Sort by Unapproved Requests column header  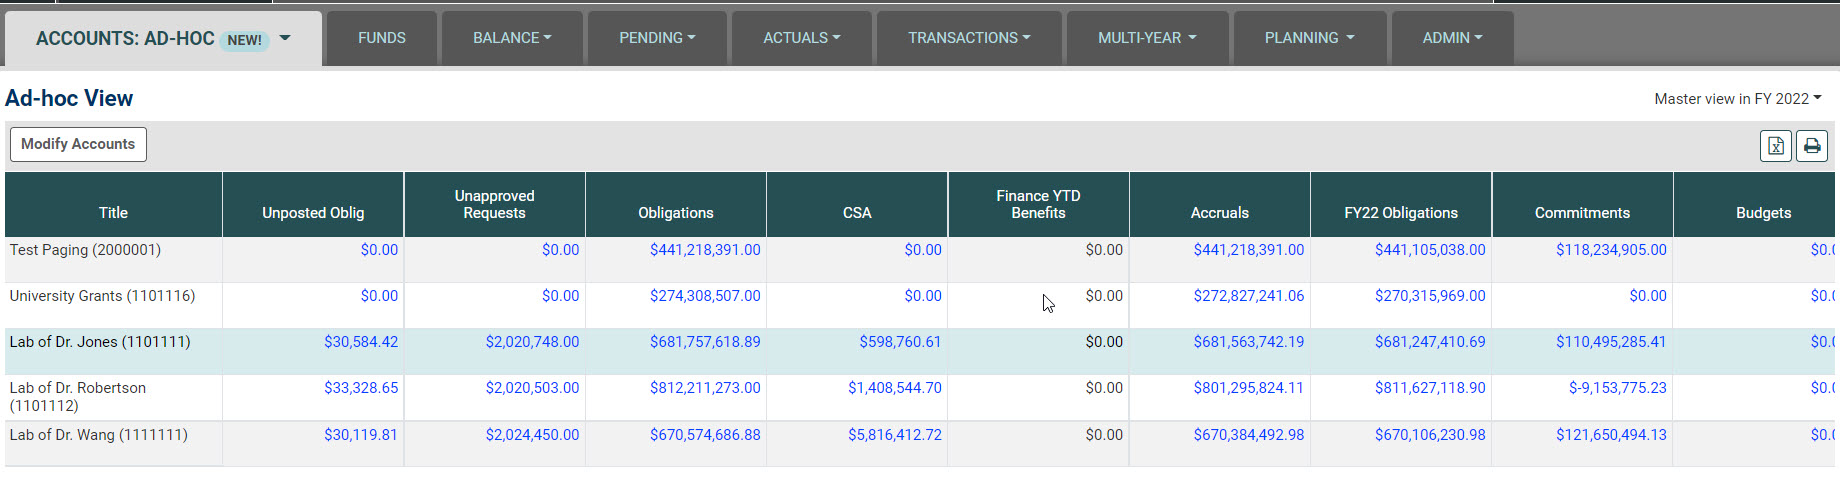click(494, 204)
